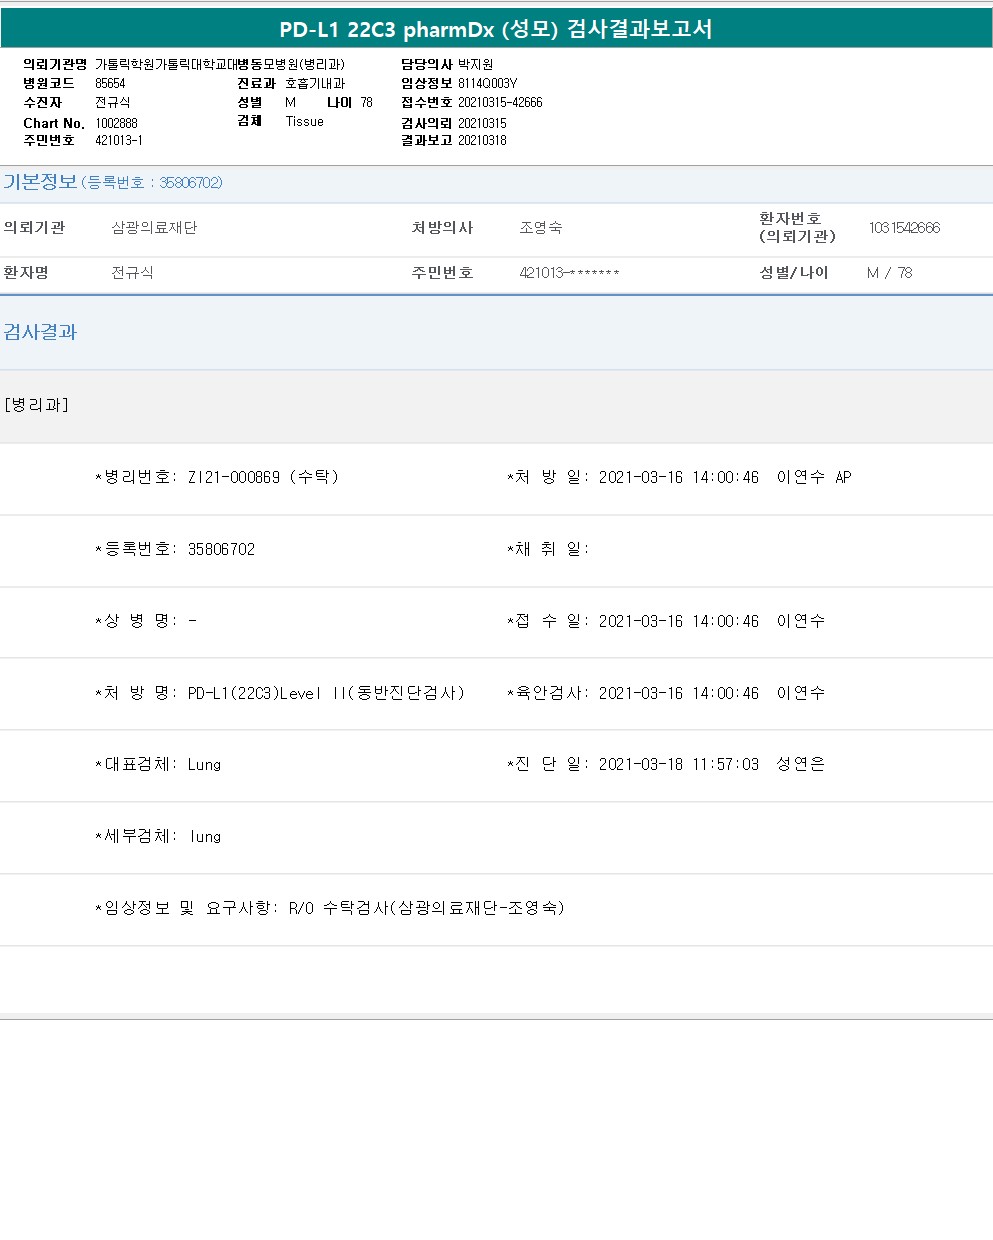Select the 검사의뢰 date '20210315'
This screenshot has width=993, height=1240.
pyautogui.click(x=482, y=124)
